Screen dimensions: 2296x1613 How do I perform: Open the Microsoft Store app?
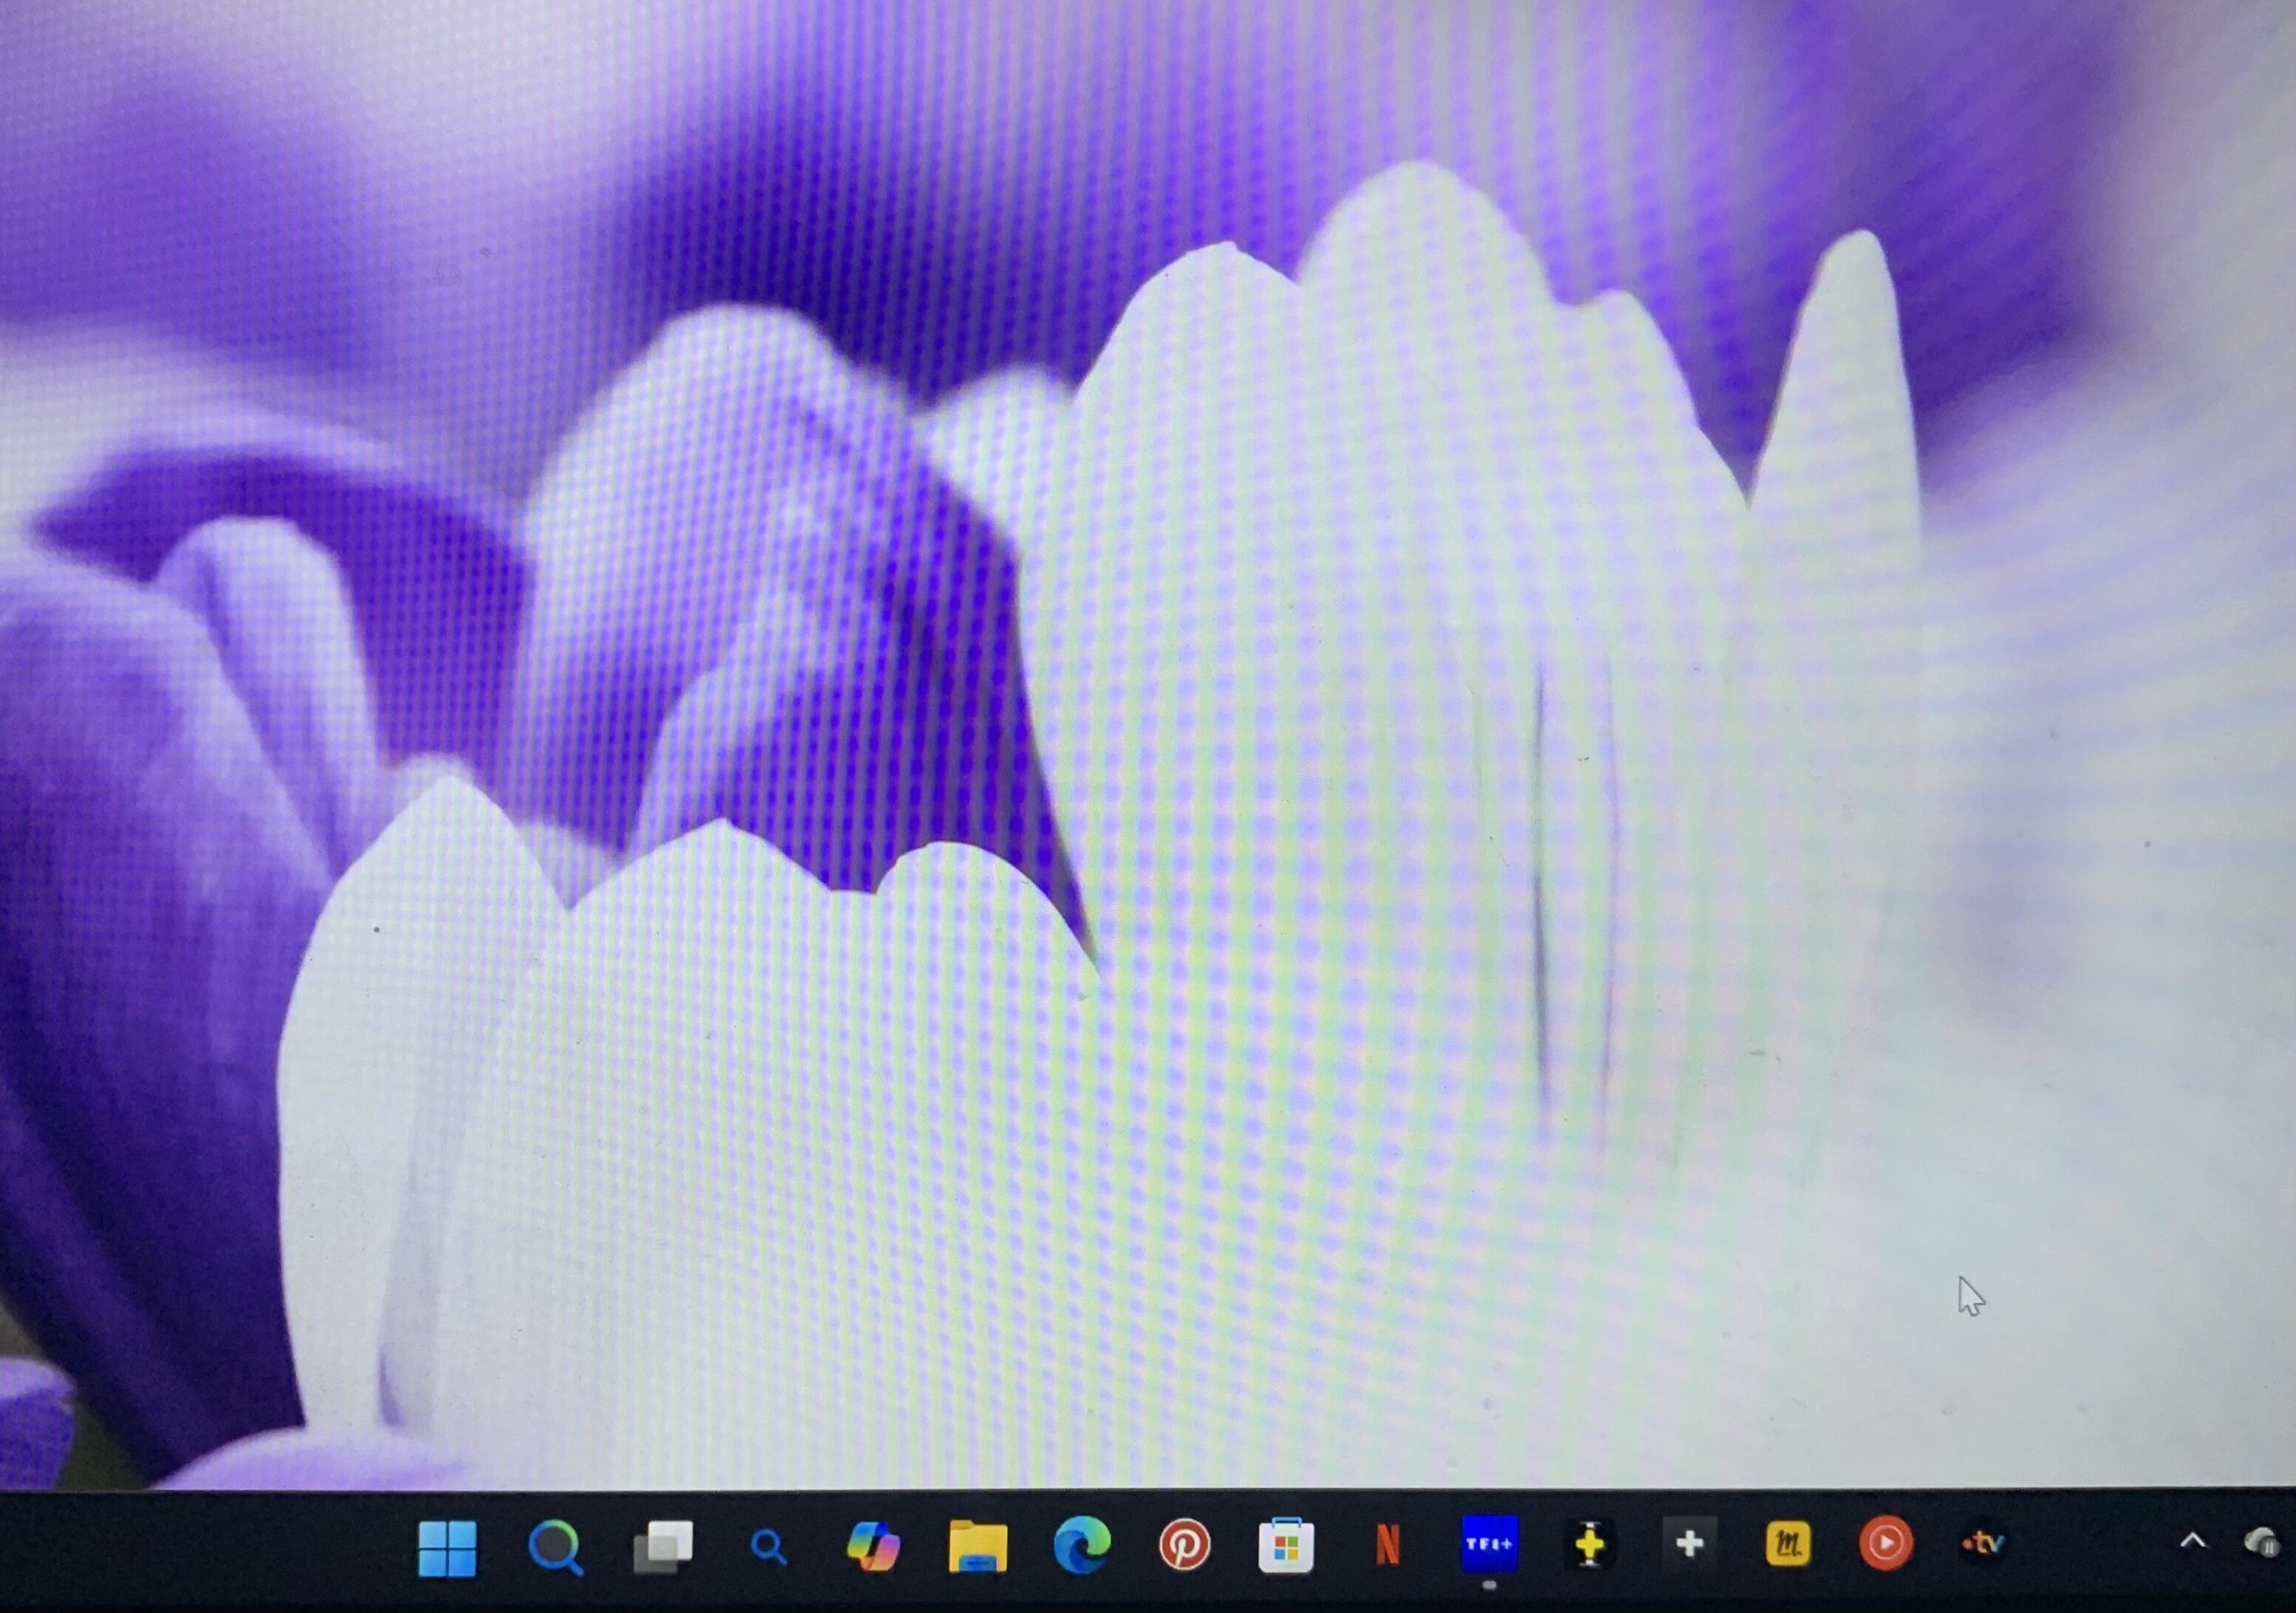point(1286,1546)
